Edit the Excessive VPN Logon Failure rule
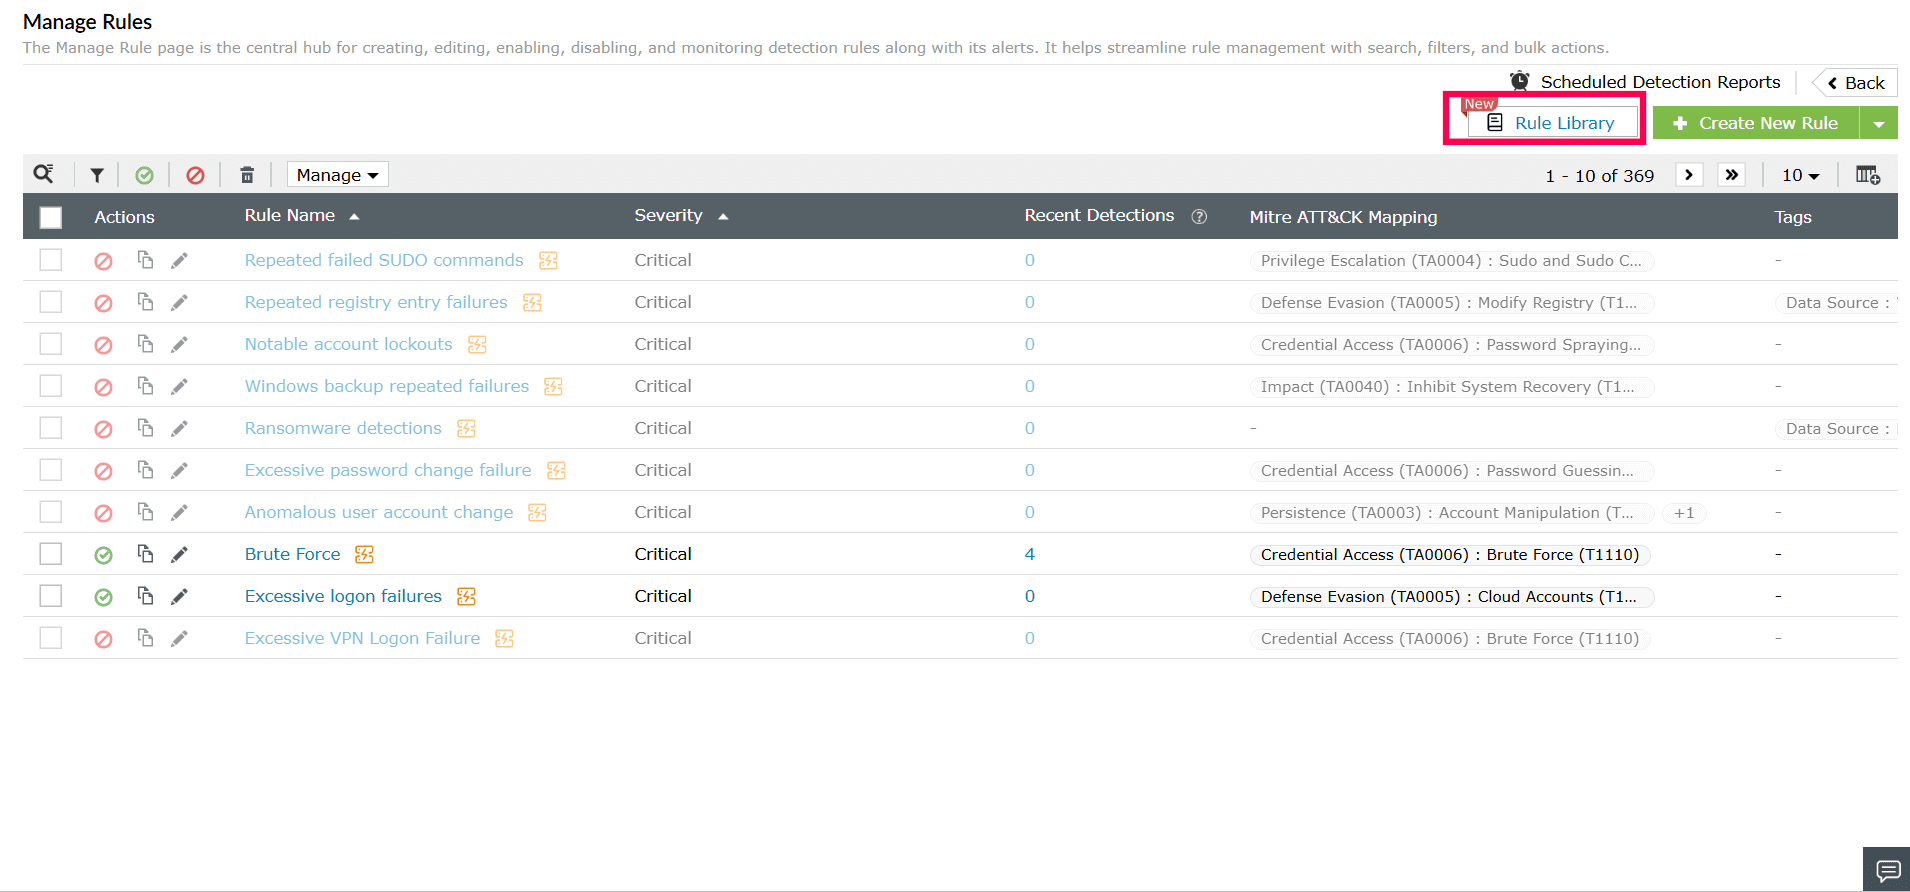This screenshot has height=892, width=1910. (x=179, y=638)
